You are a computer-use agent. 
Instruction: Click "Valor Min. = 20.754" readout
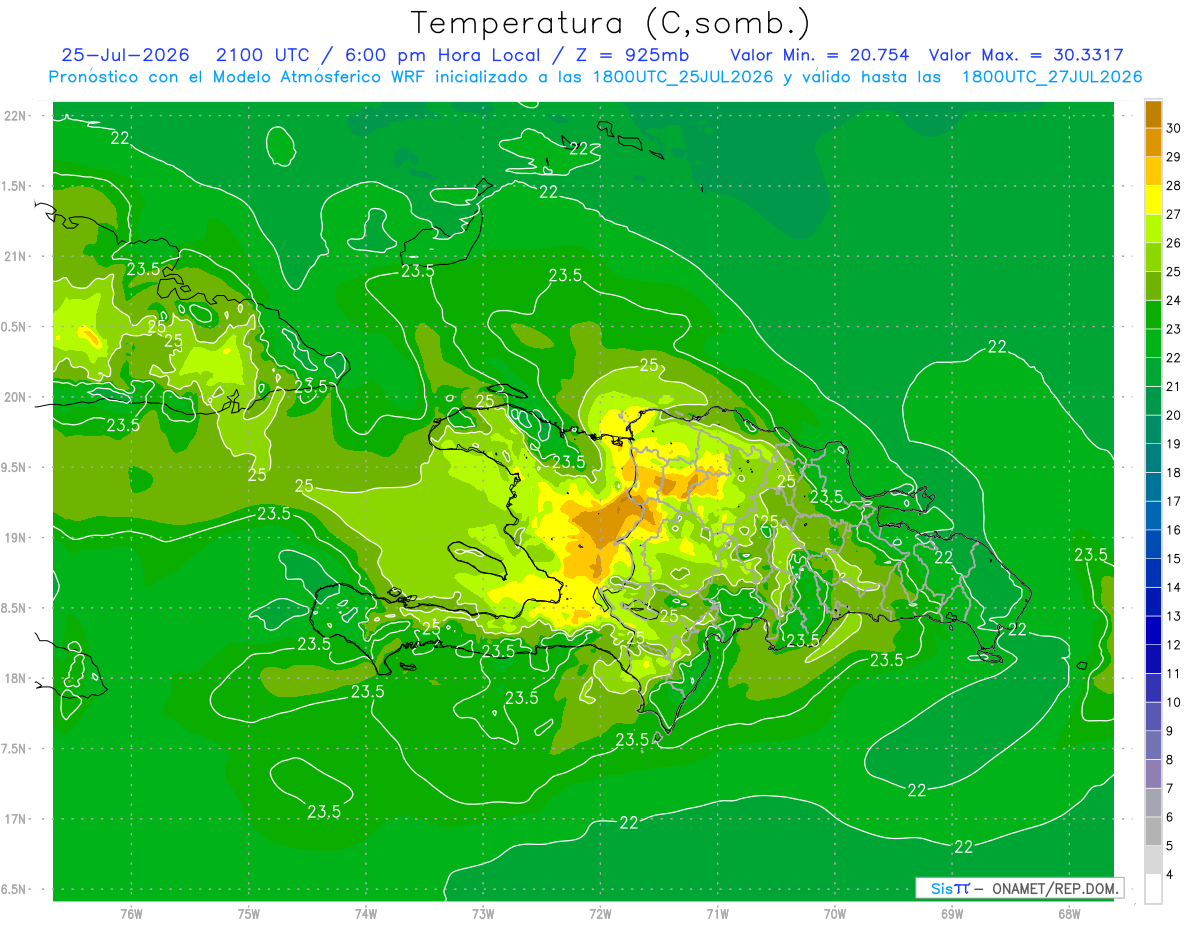coord(820,55)
